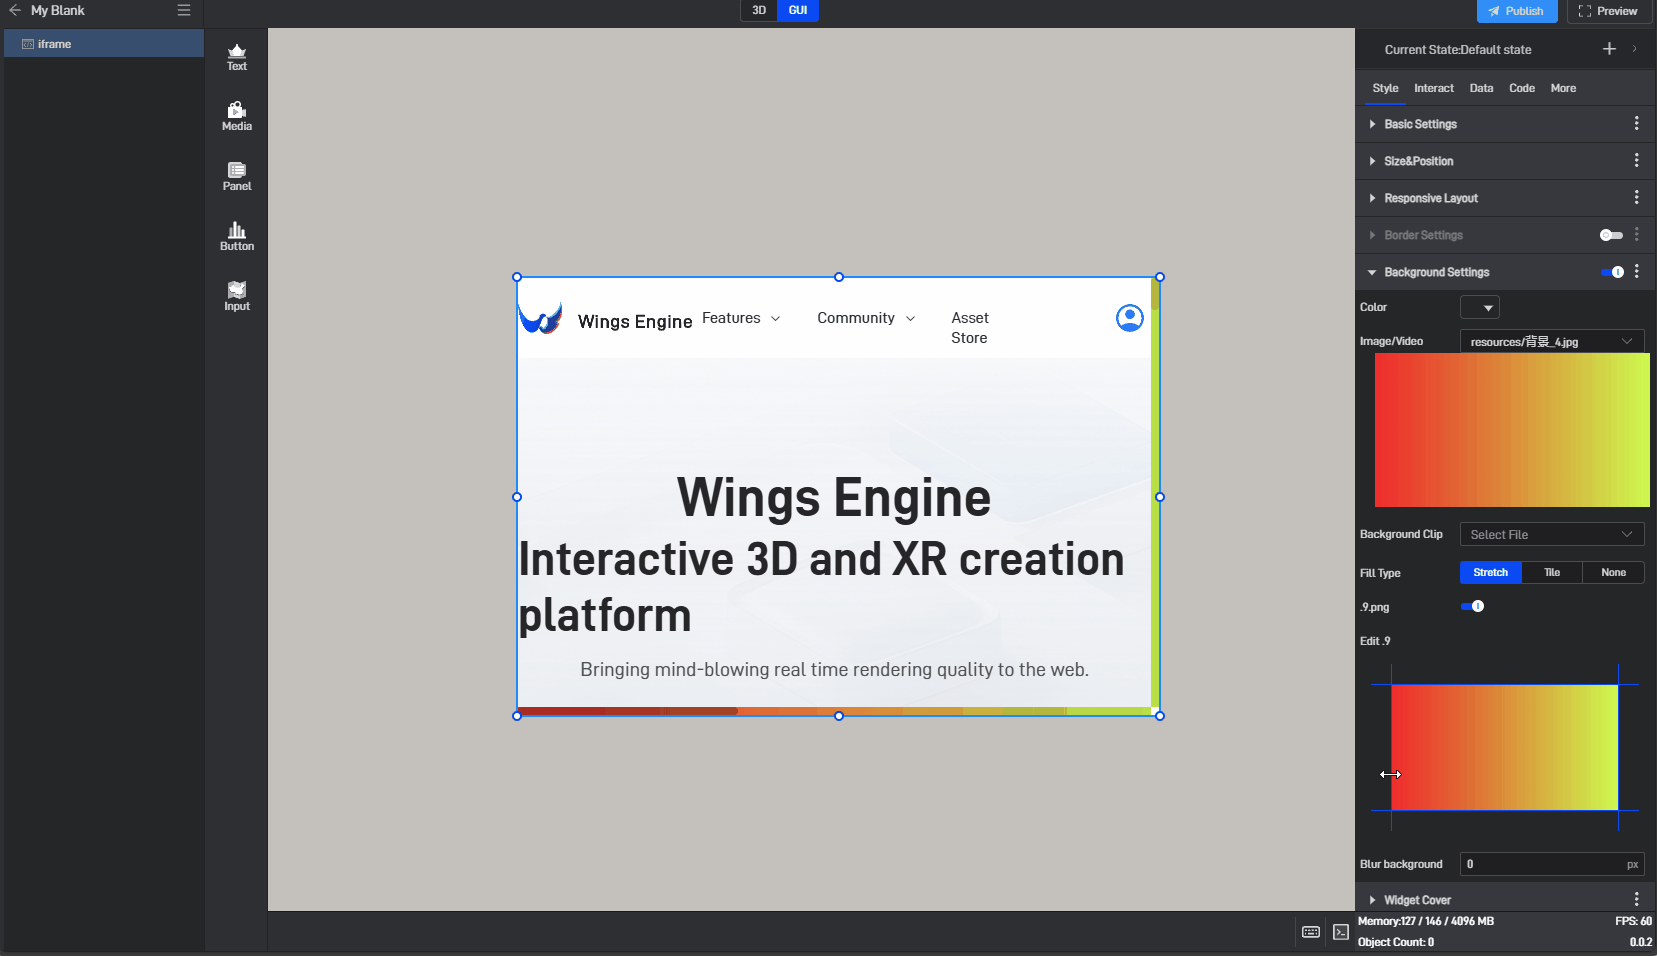Open the hamburger menu next to My Blank

click(184, 10)
